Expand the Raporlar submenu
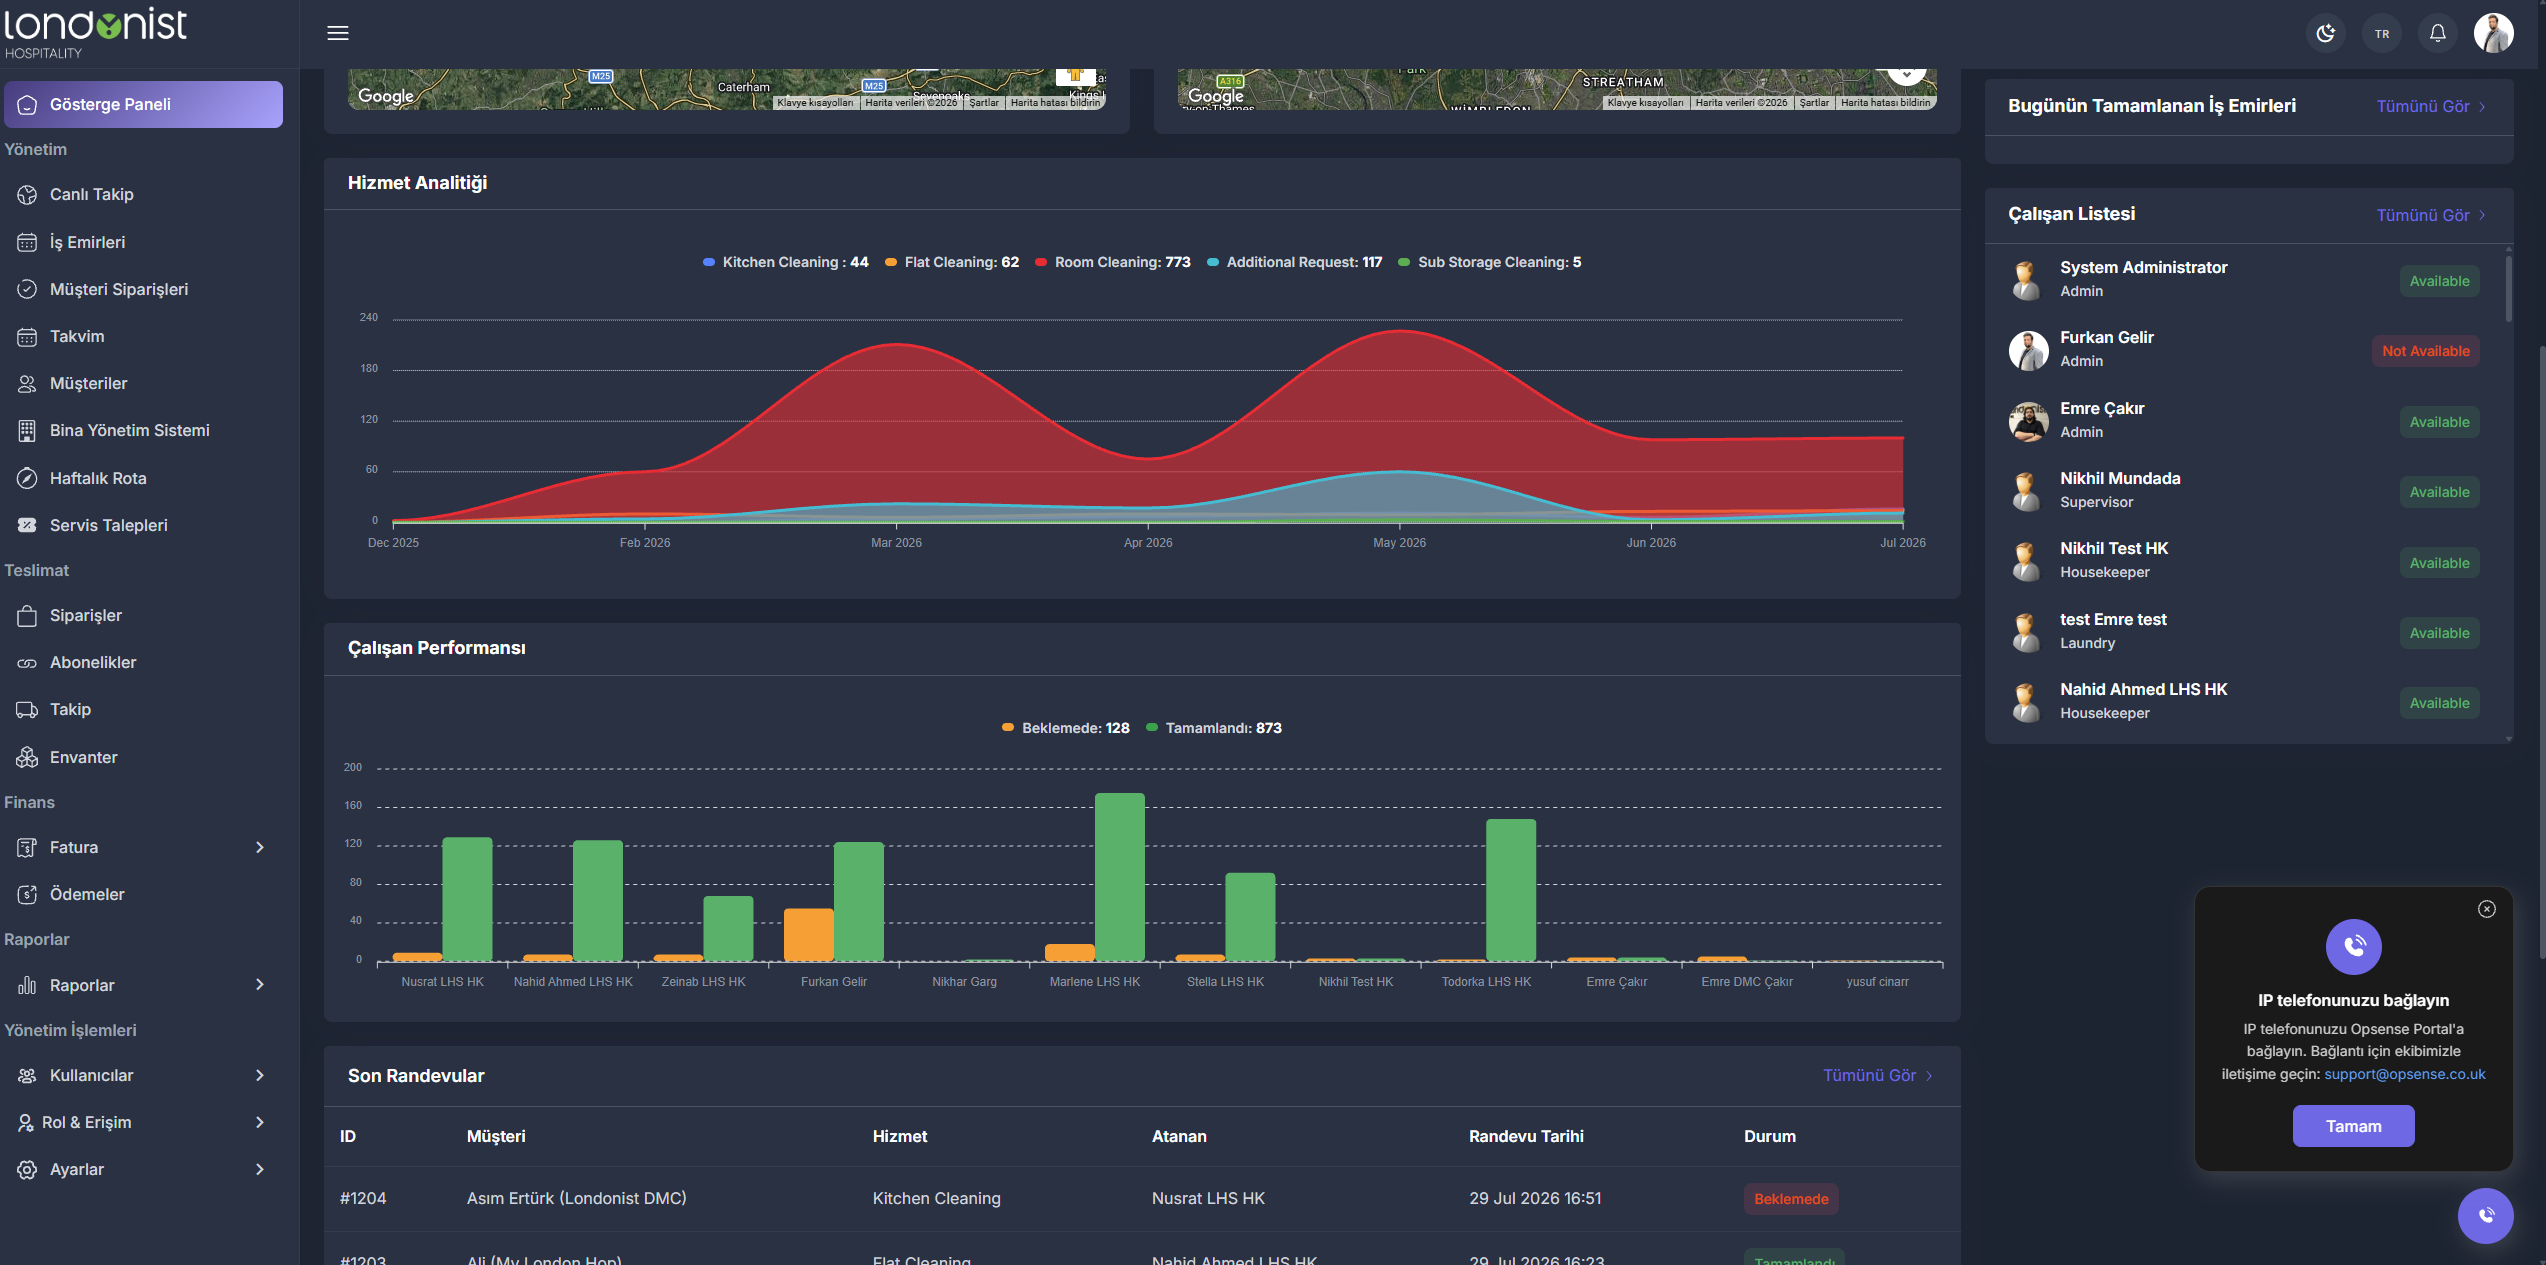This screenshot has height=1265, width=2546. 143,985
